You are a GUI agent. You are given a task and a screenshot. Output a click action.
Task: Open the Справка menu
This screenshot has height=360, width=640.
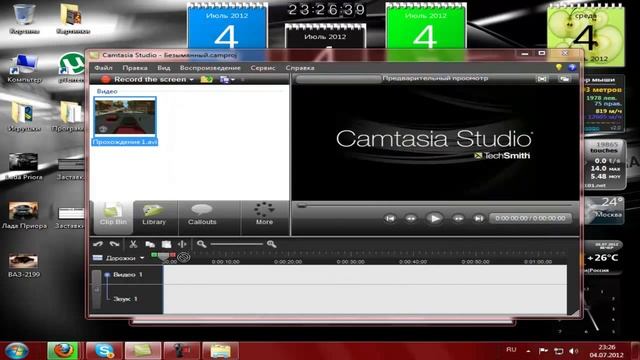[300, 68]
